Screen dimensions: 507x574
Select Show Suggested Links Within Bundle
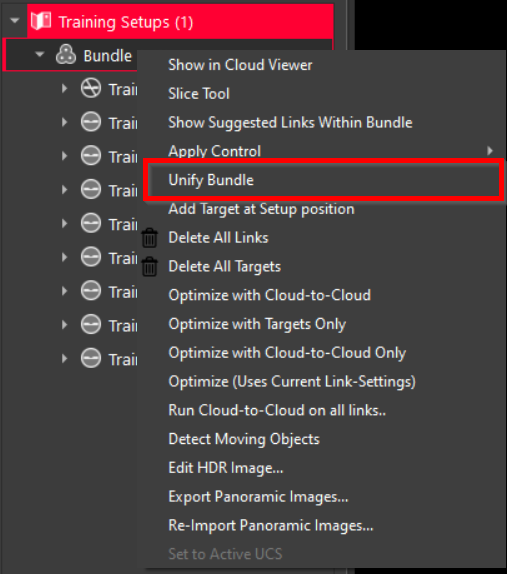290,122
